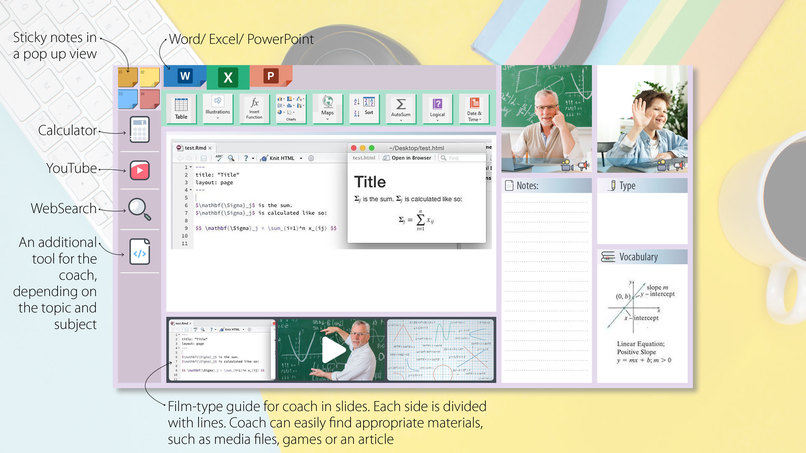Open the Charts group in the ribbon
Viewport: 806px width, 453px height.
pos(290,108)
